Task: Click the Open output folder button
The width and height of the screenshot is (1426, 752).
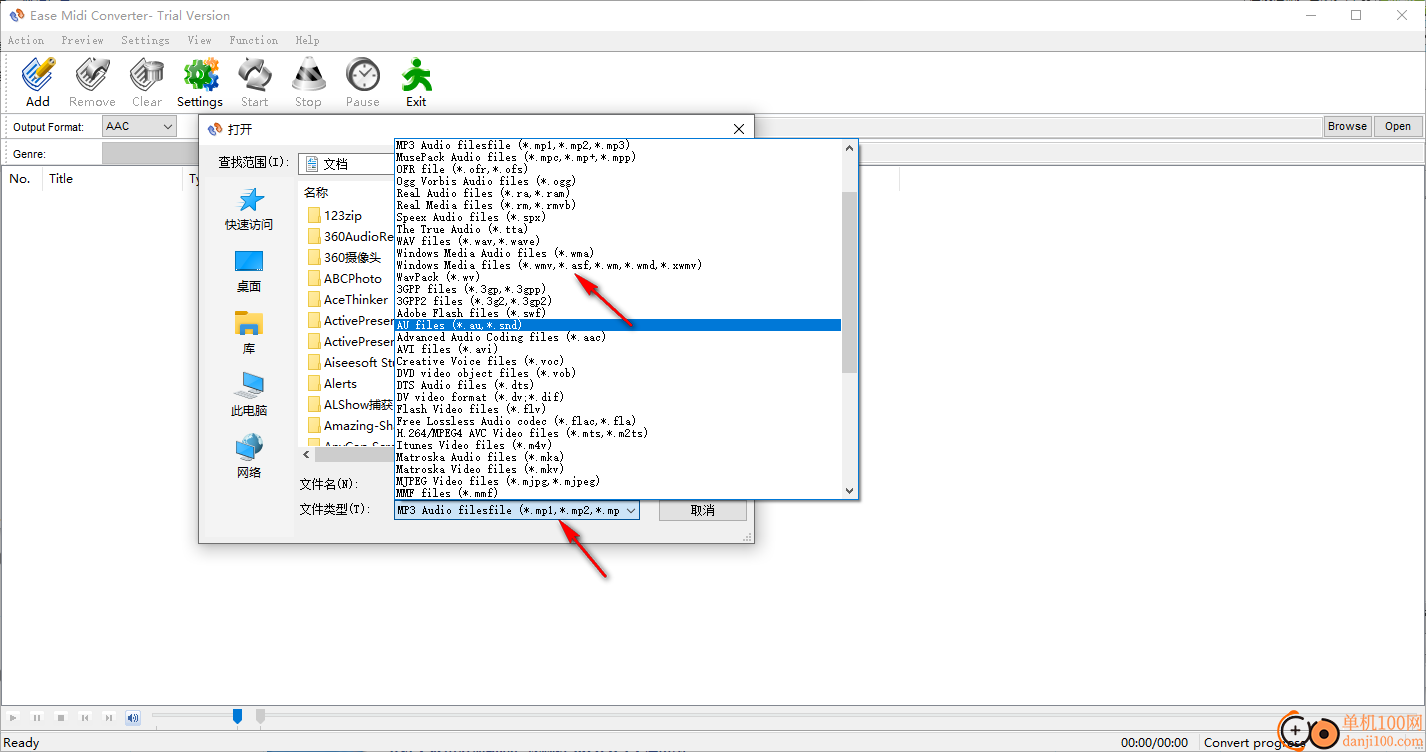Action: point(1398,126)
